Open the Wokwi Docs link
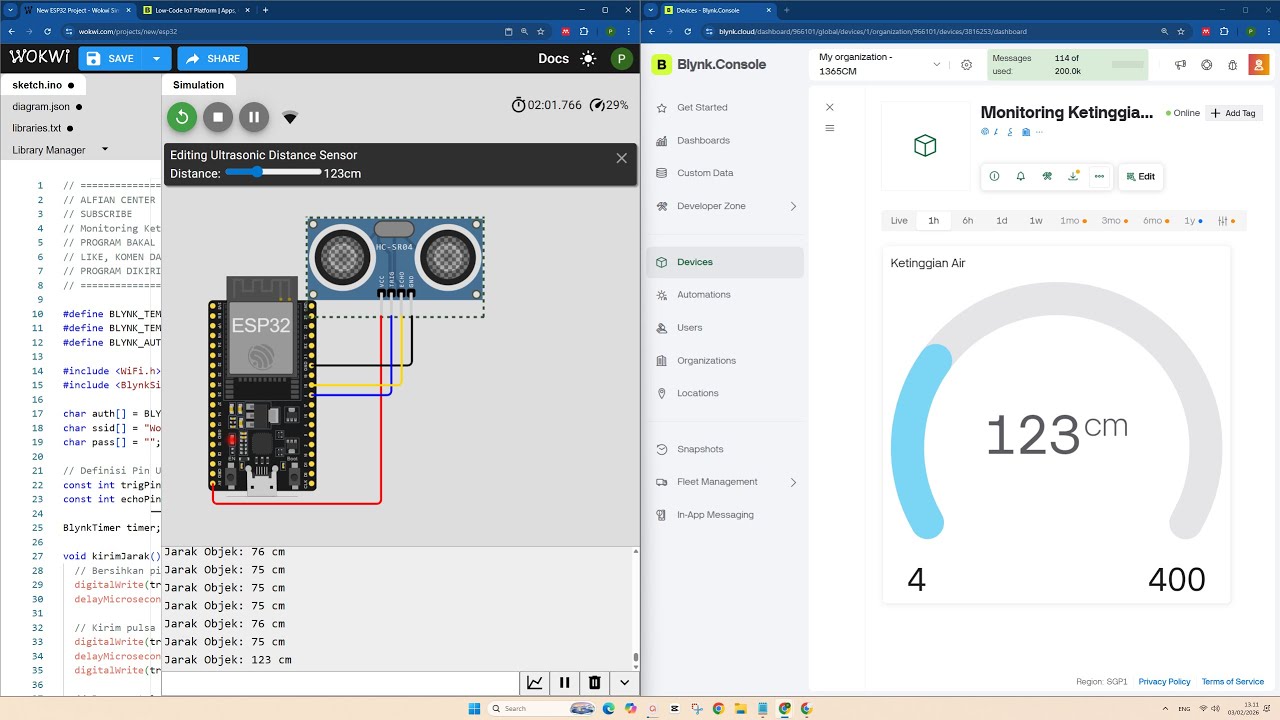This screenshot has height=720, width=1280. click(x=553, y=58)
